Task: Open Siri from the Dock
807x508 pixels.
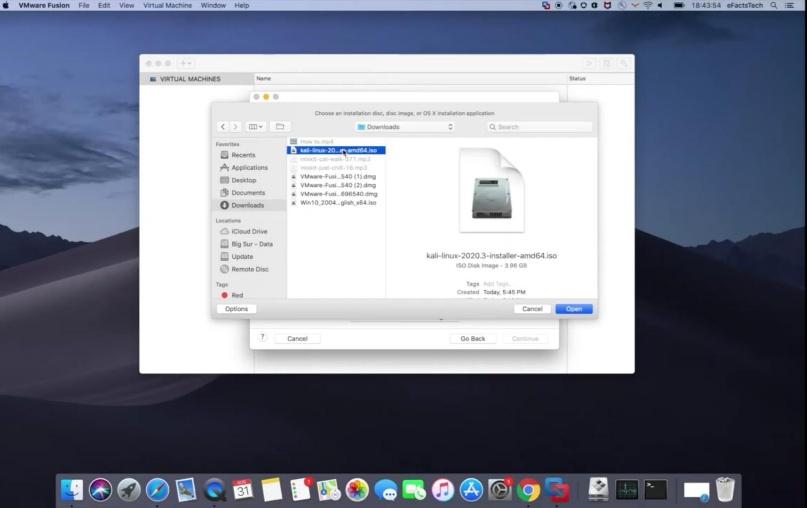Action: point(100,489)
